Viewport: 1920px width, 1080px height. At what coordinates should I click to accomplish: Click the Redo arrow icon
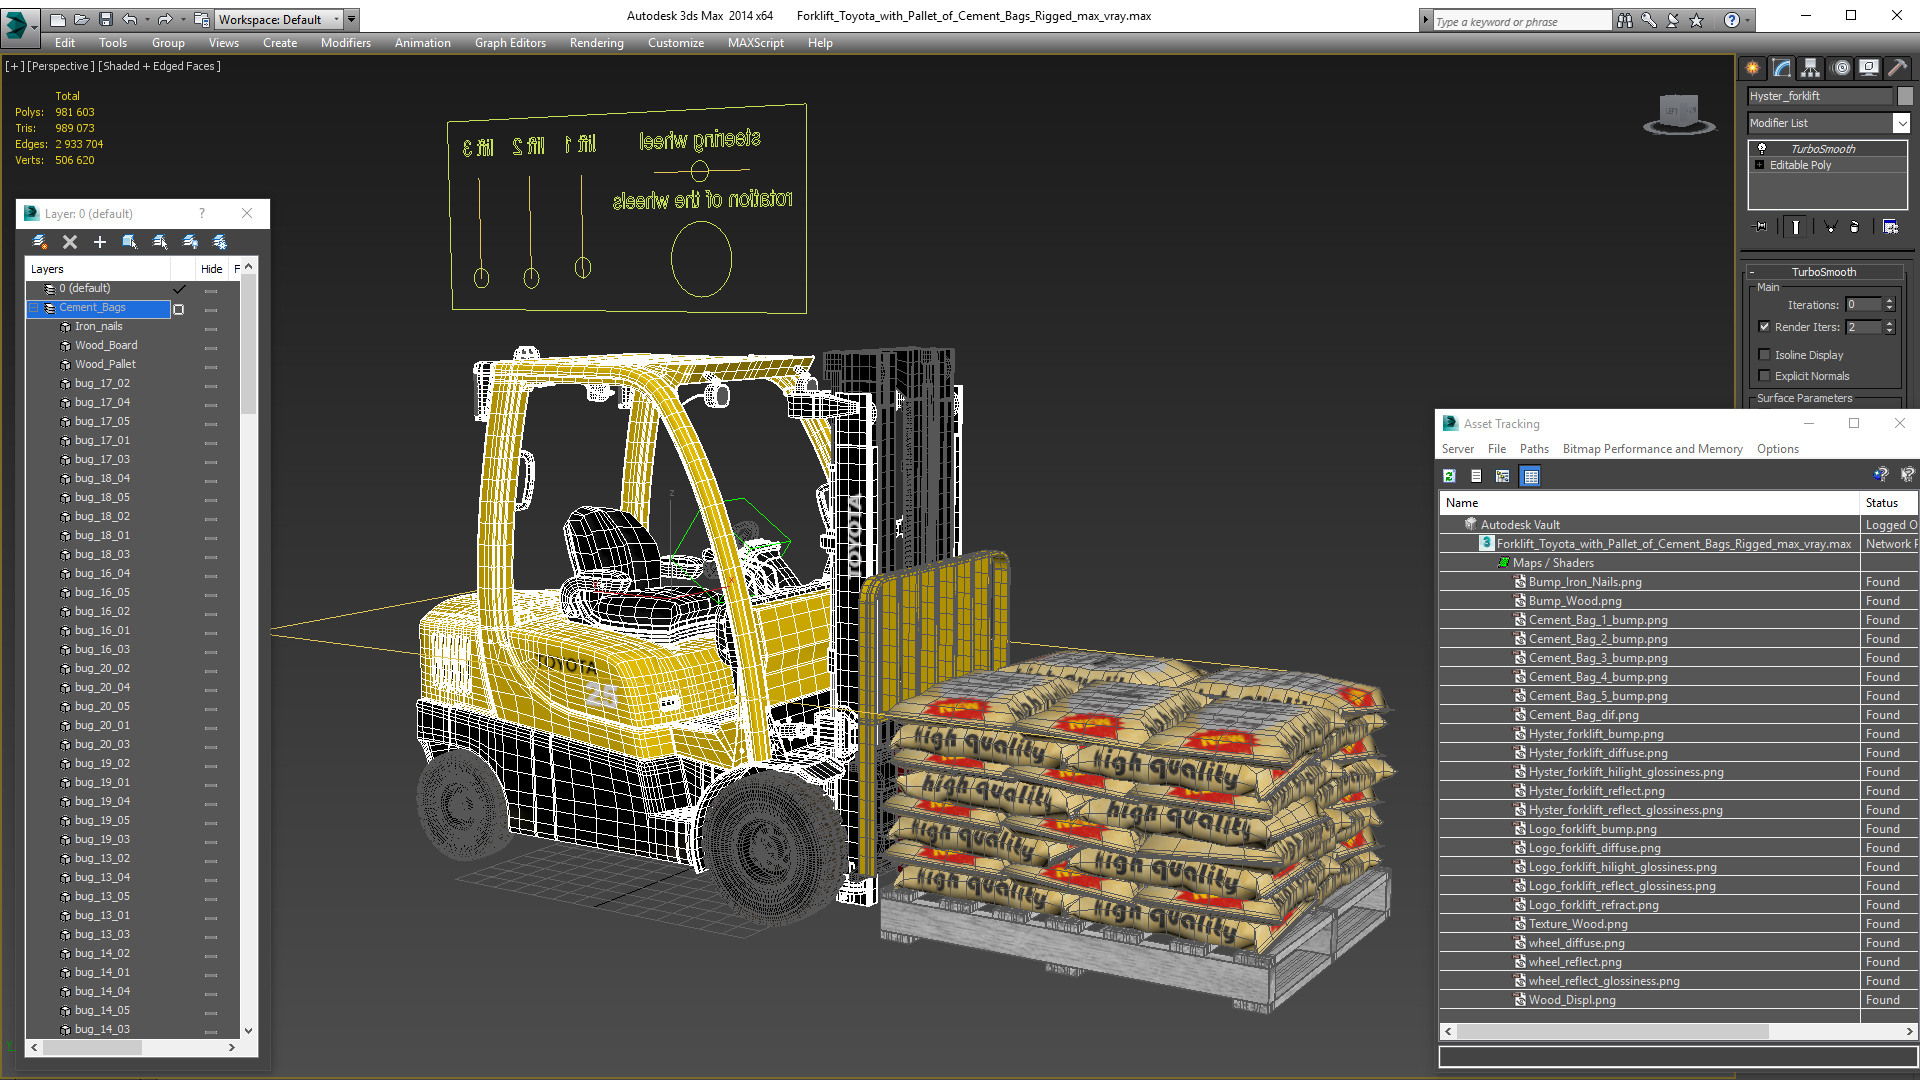coord(165,19)
